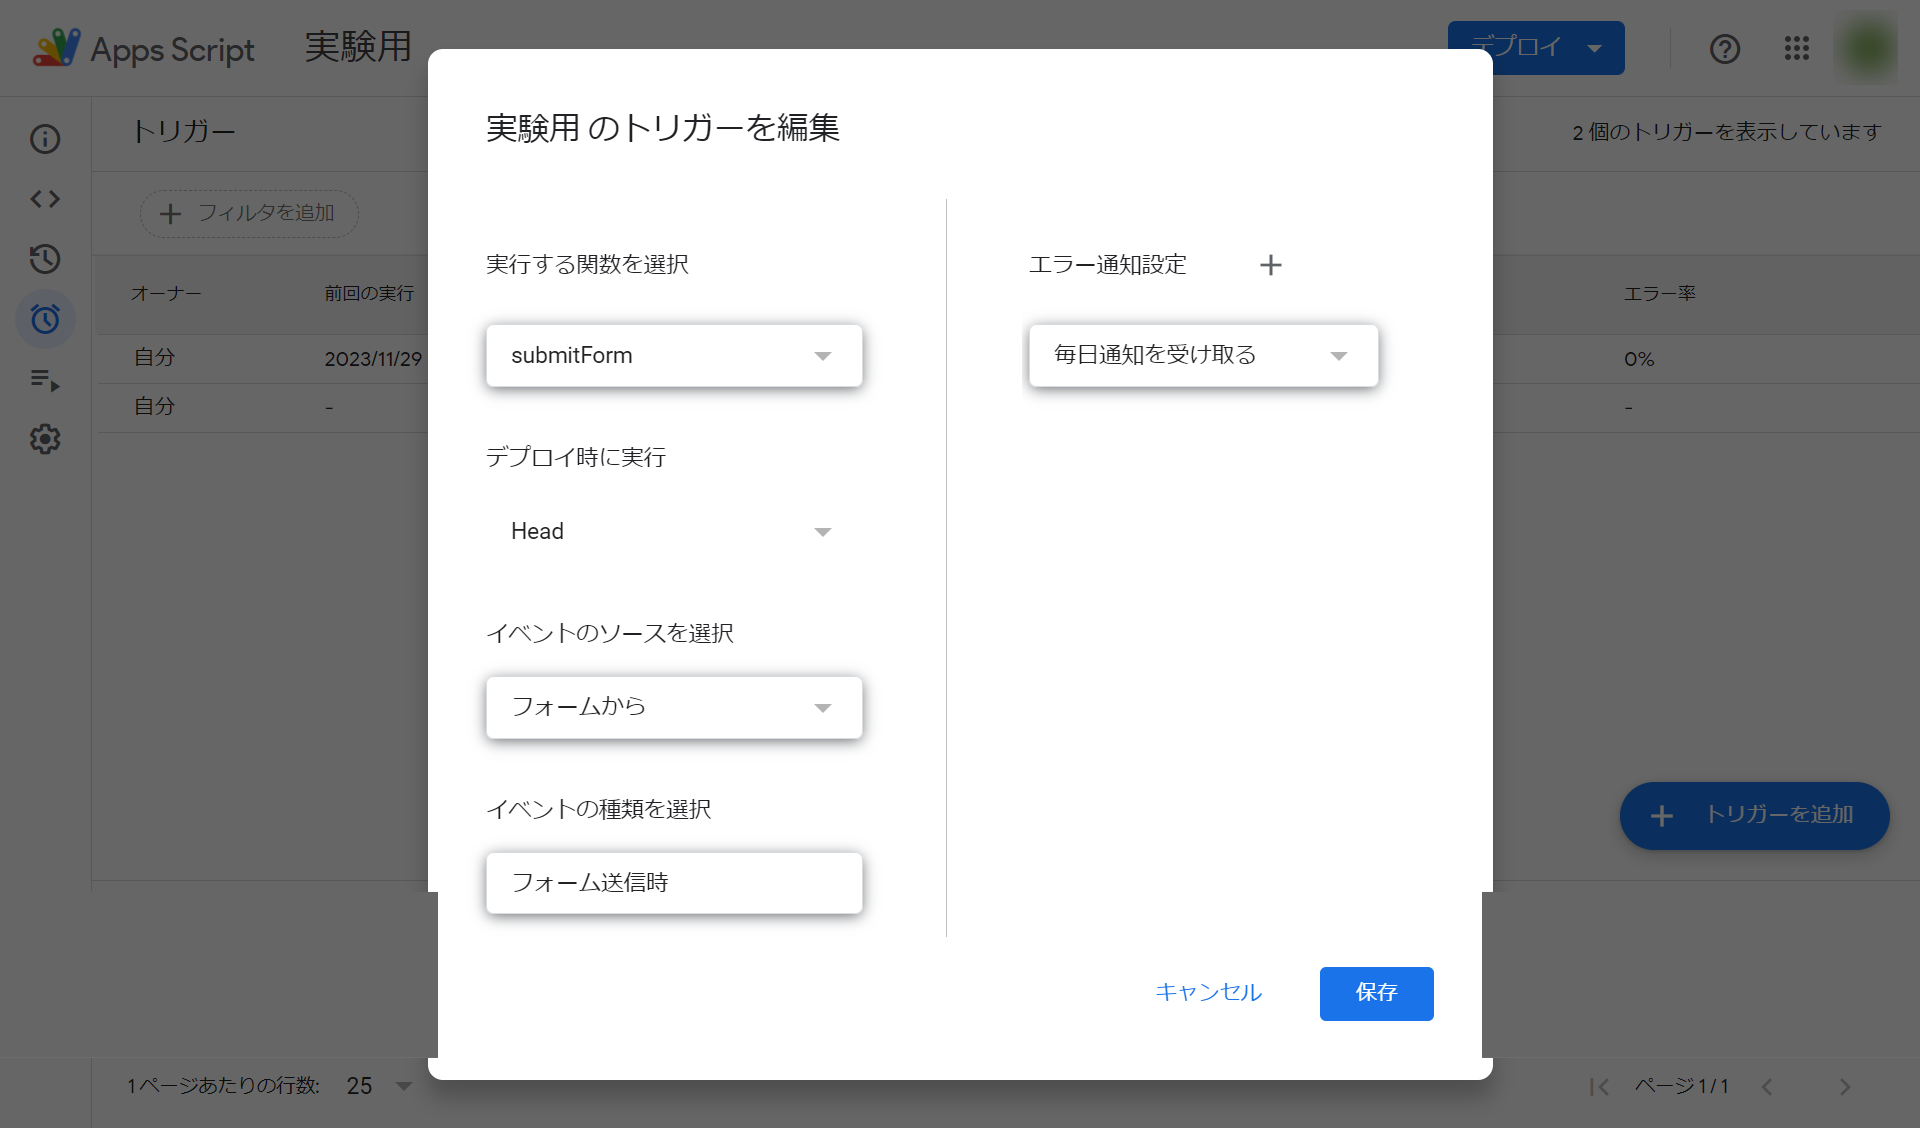Image resolution: width=1920 pixels, height=1129 pixels.
Task: Open Project Settings from the sidebar
Action: [x=45, y=439]
